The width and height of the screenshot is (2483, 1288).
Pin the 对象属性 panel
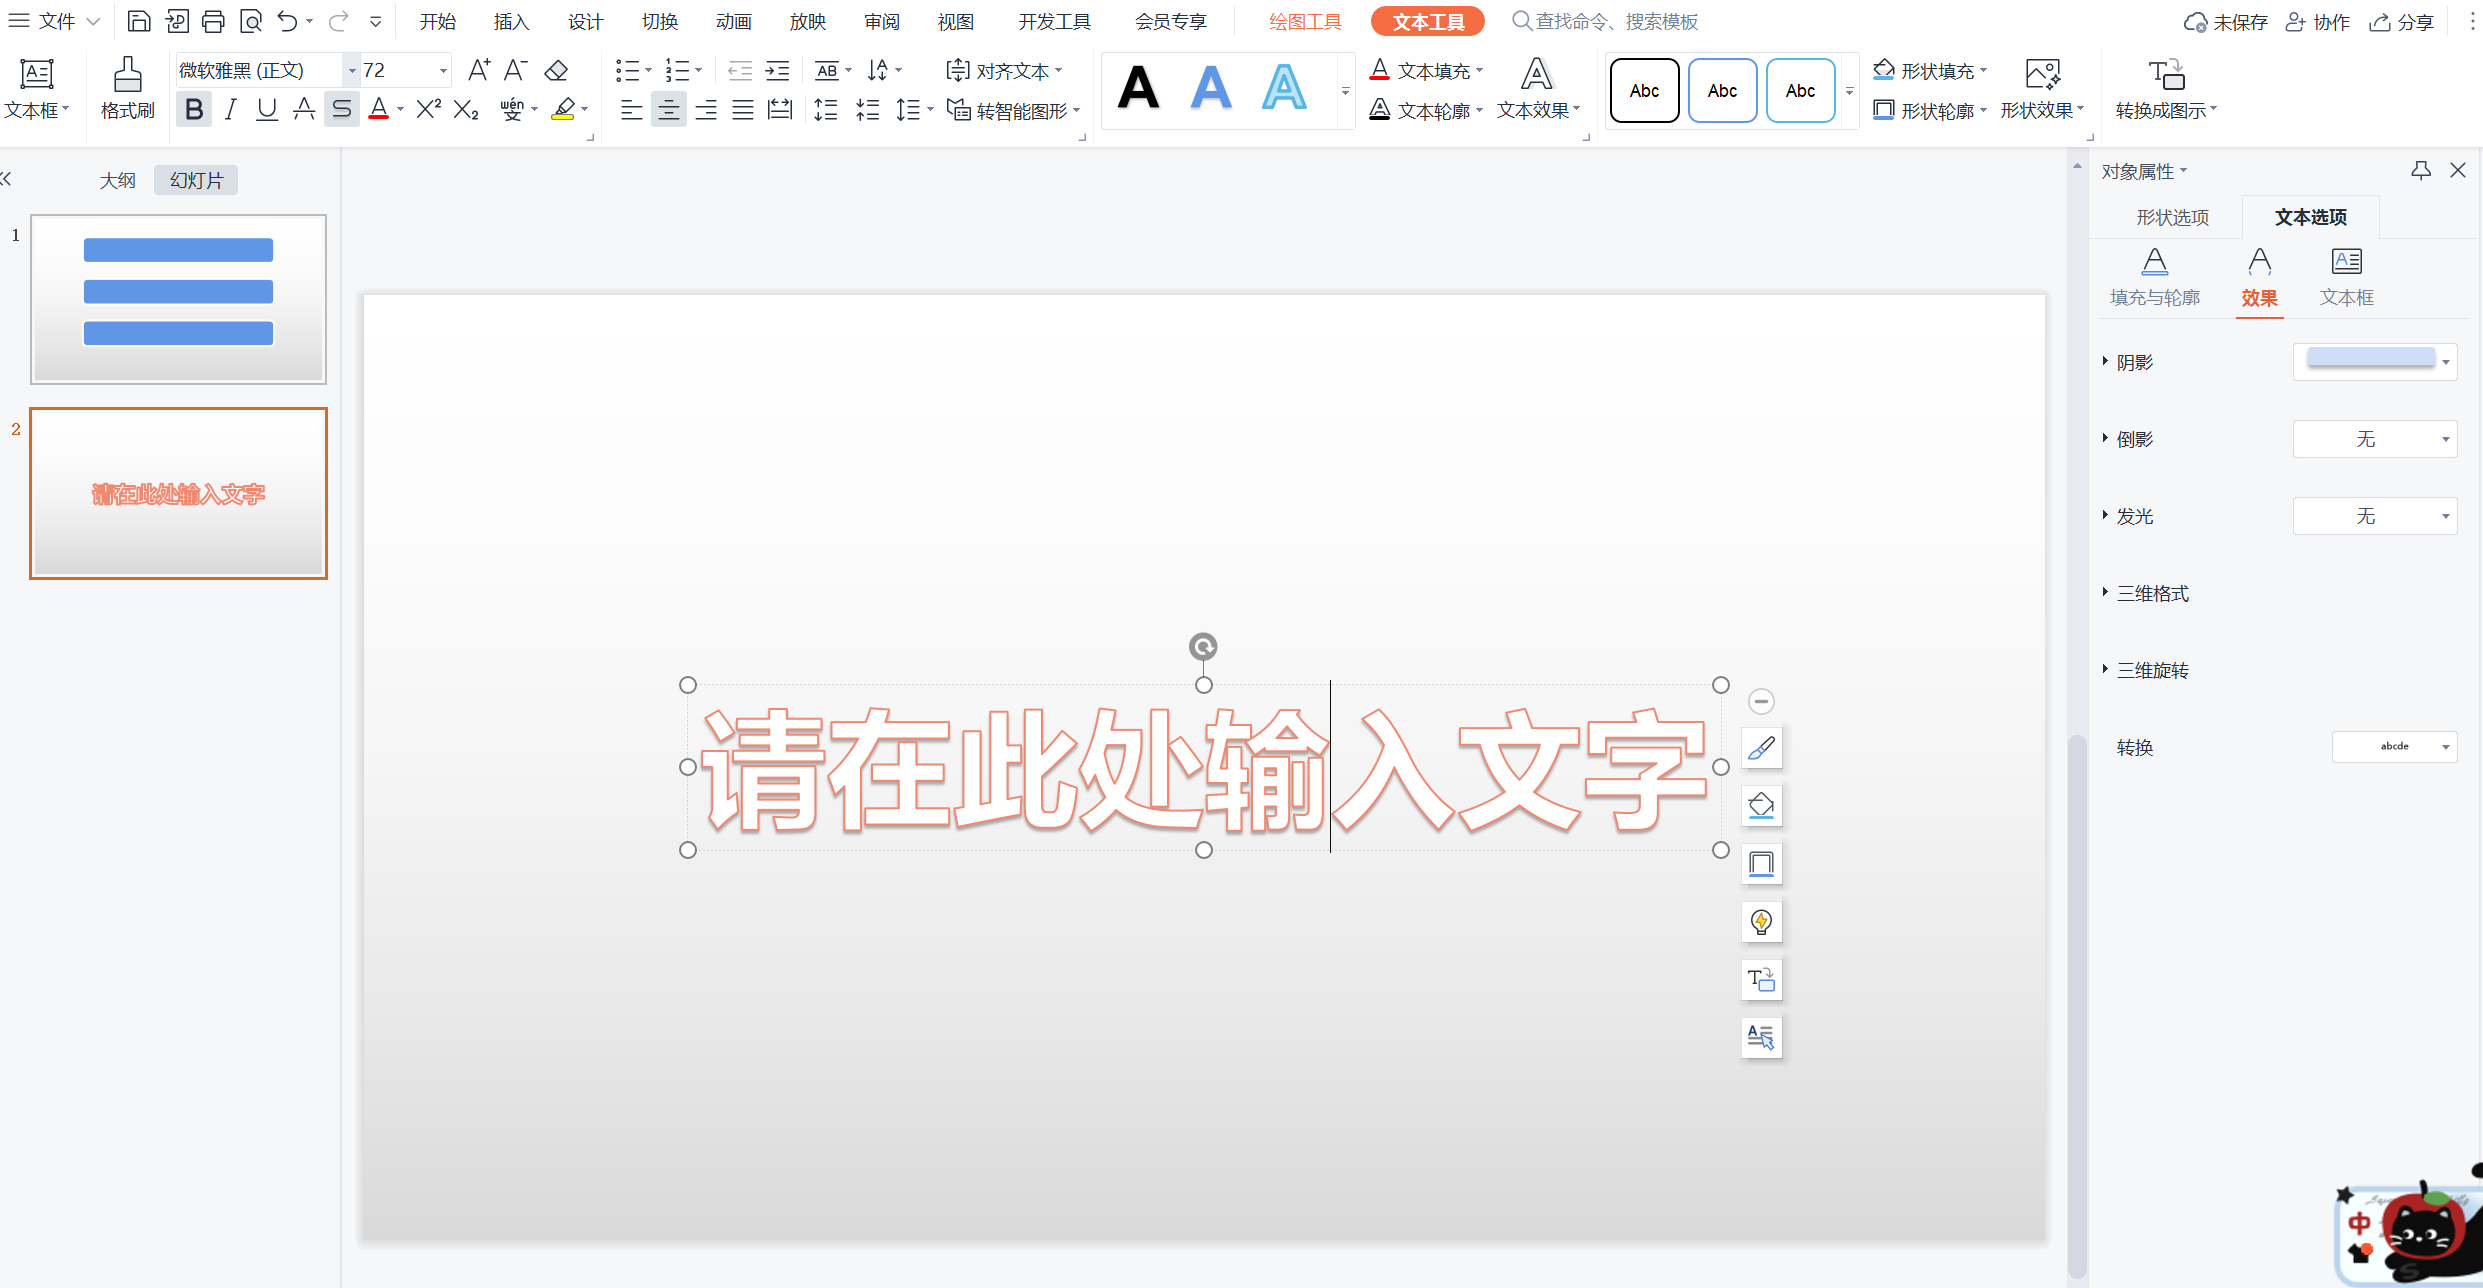click(x=2420, y=171)
